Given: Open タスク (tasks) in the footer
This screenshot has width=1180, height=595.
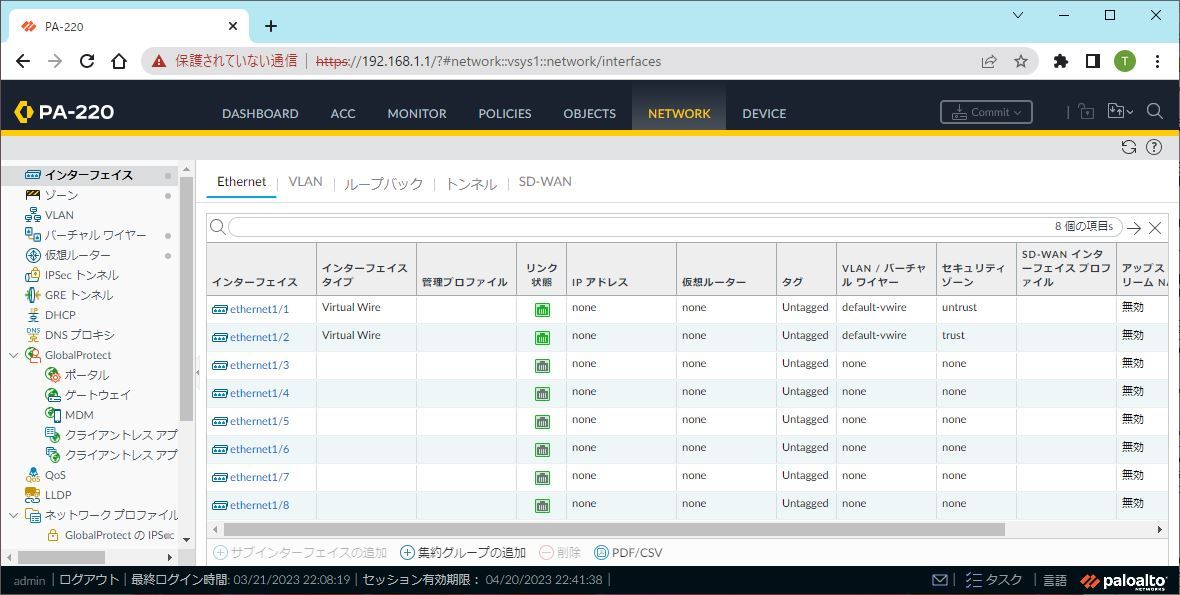Looking at the screenshot, I should coord(993,580).
